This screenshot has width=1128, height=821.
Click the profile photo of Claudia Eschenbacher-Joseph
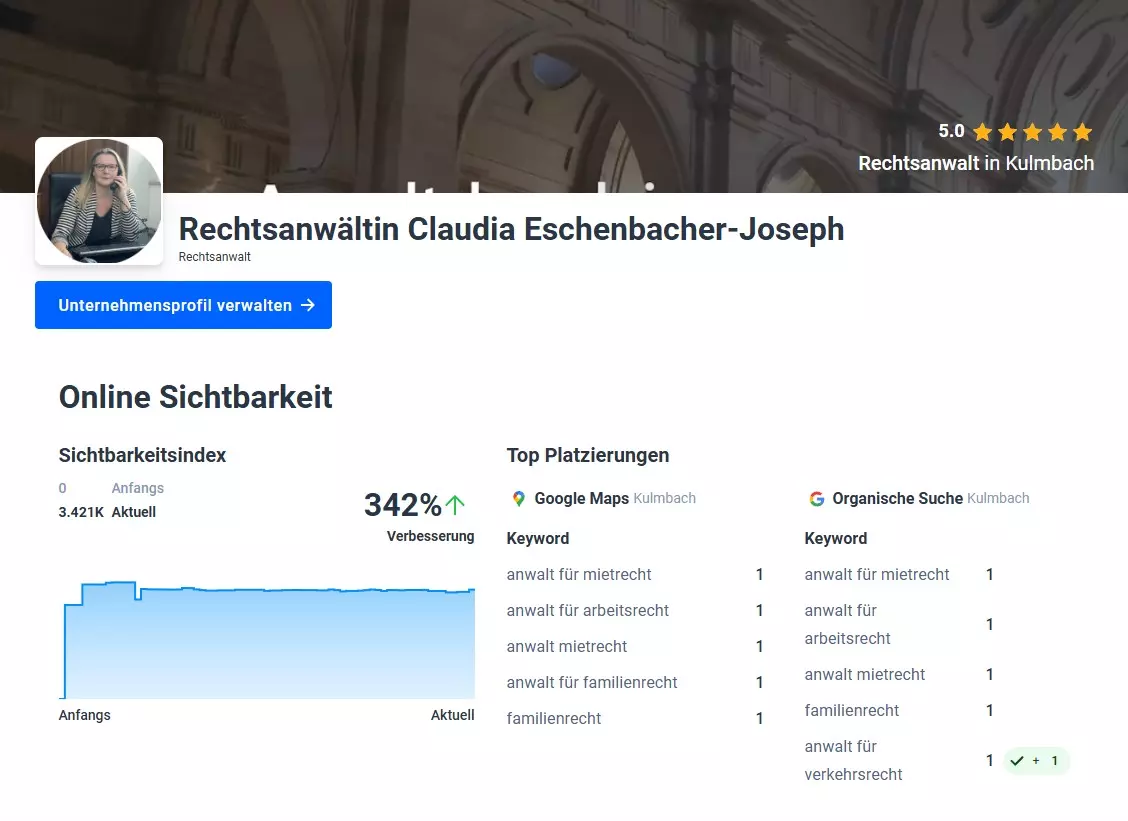[99, 199]
